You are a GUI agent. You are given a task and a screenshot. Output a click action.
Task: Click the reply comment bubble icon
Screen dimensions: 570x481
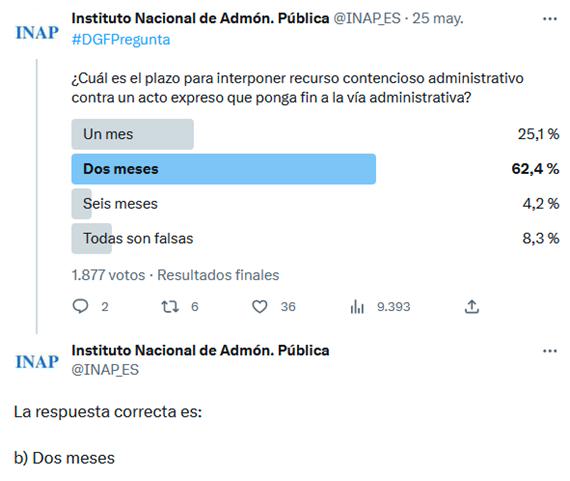click(x=80, y=306)
